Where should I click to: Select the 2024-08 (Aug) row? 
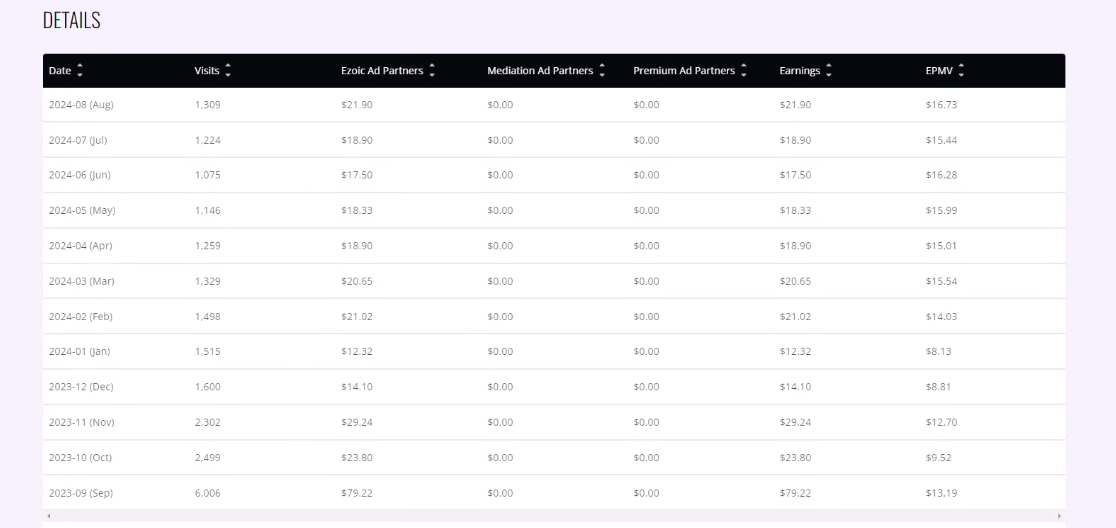tap(554, 105)
